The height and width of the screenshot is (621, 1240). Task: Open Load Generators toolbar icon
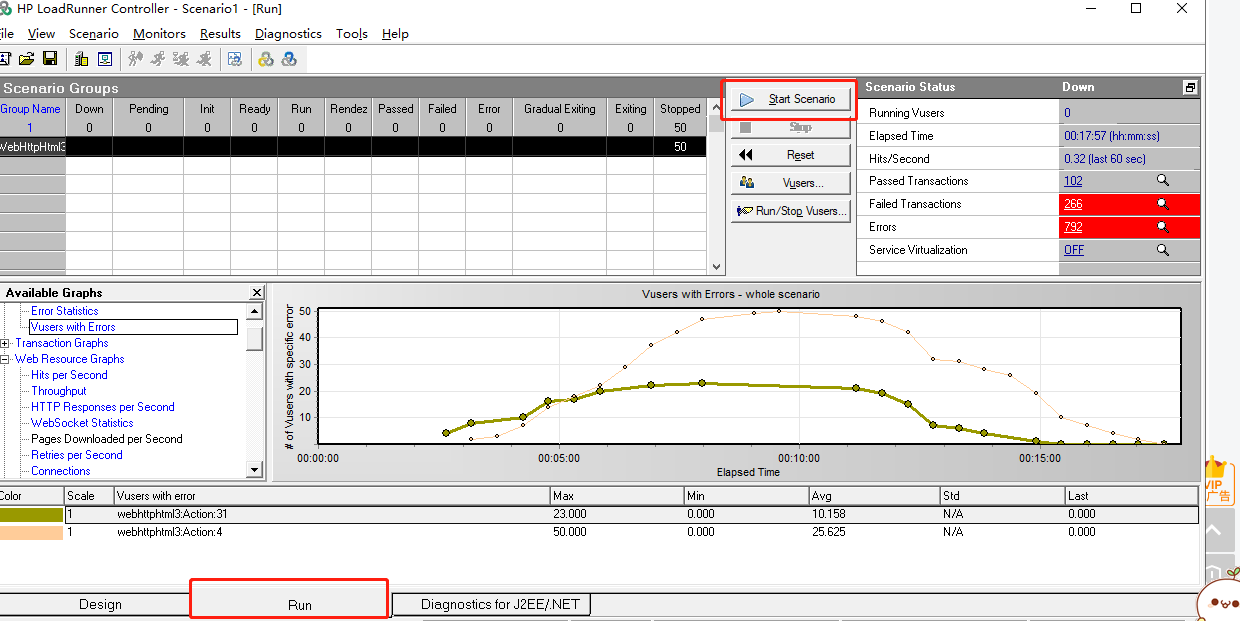pos(82,59)
